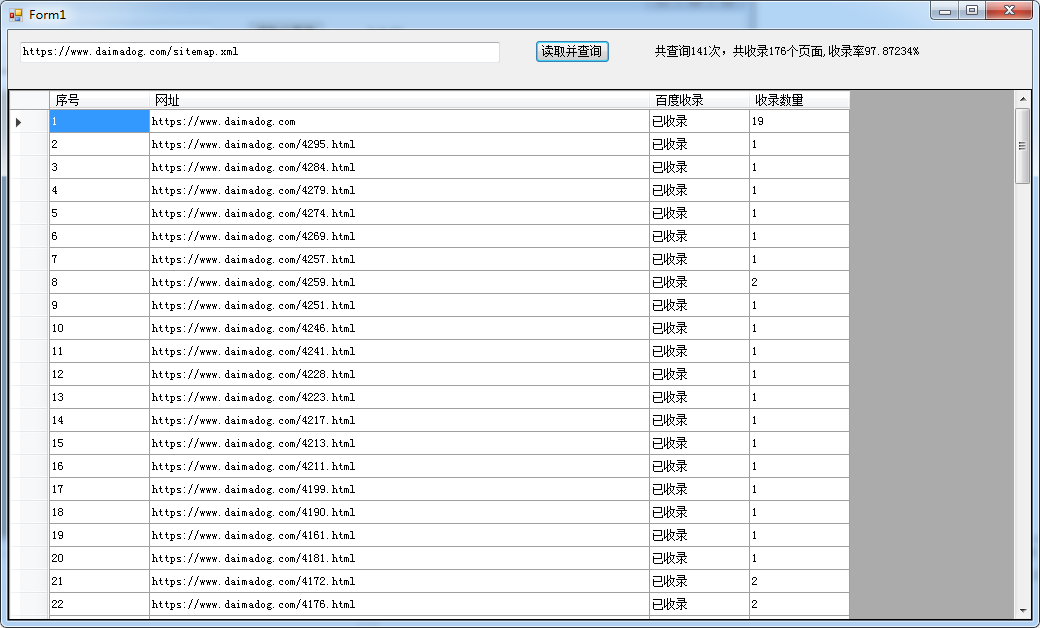Select URL cell 4172.html
The image size is (1040, 628).
coord(399,581)
